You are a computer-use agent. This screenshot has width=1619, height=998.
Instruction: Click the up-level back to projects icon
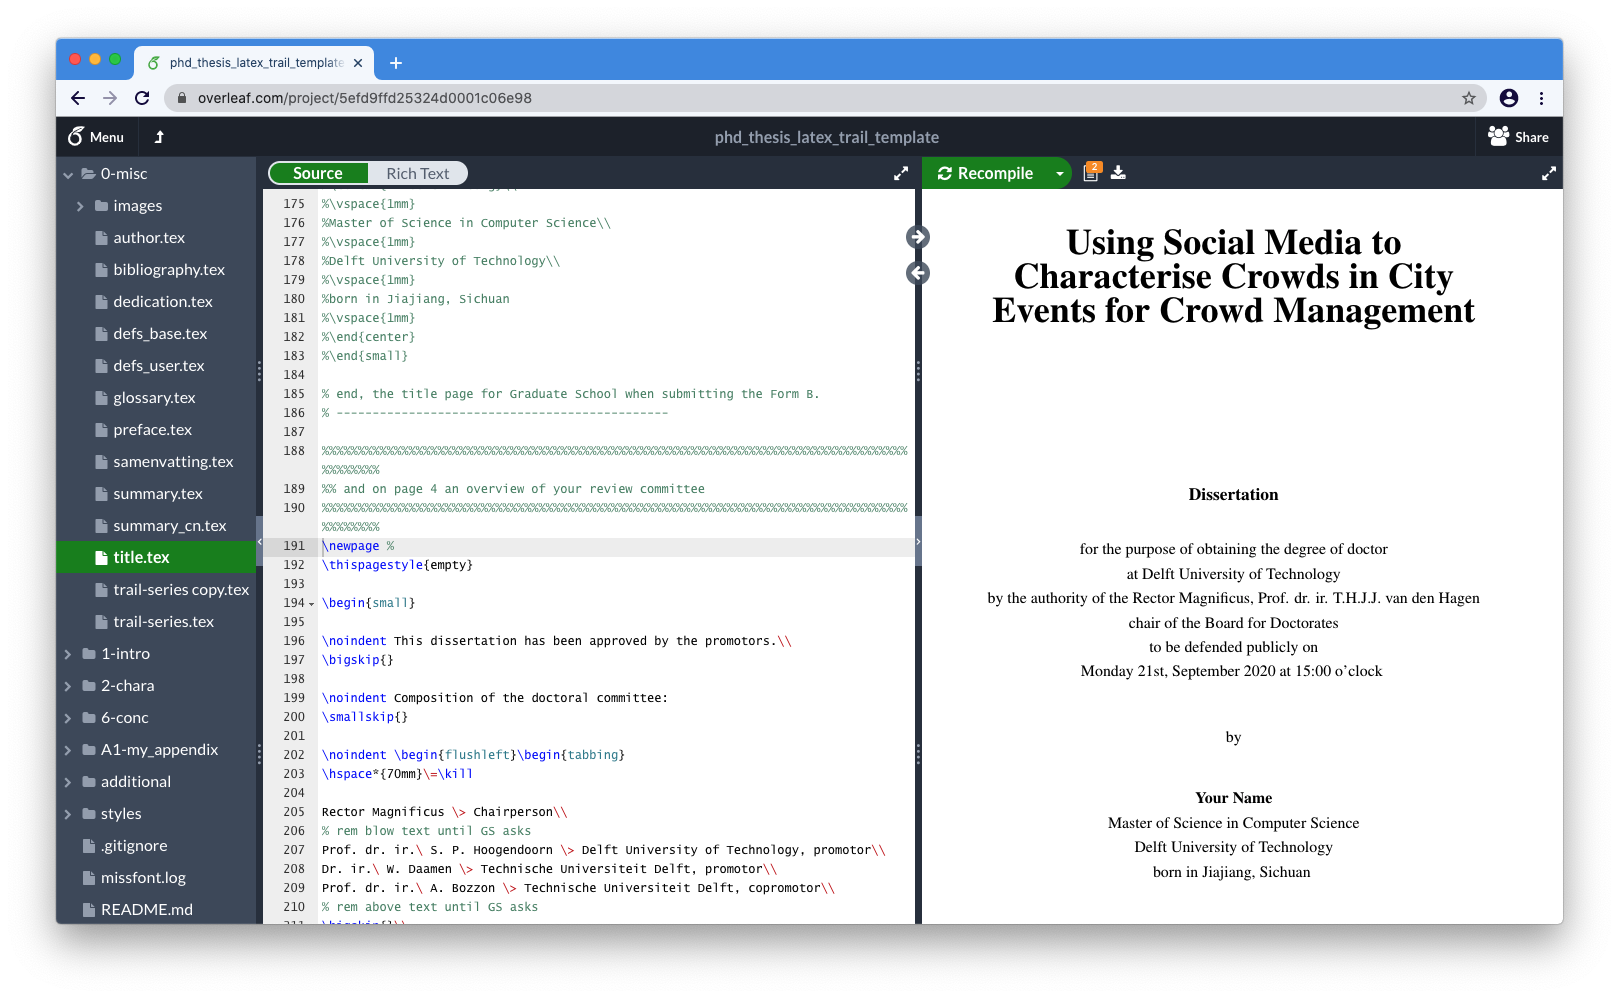point(159,137)
